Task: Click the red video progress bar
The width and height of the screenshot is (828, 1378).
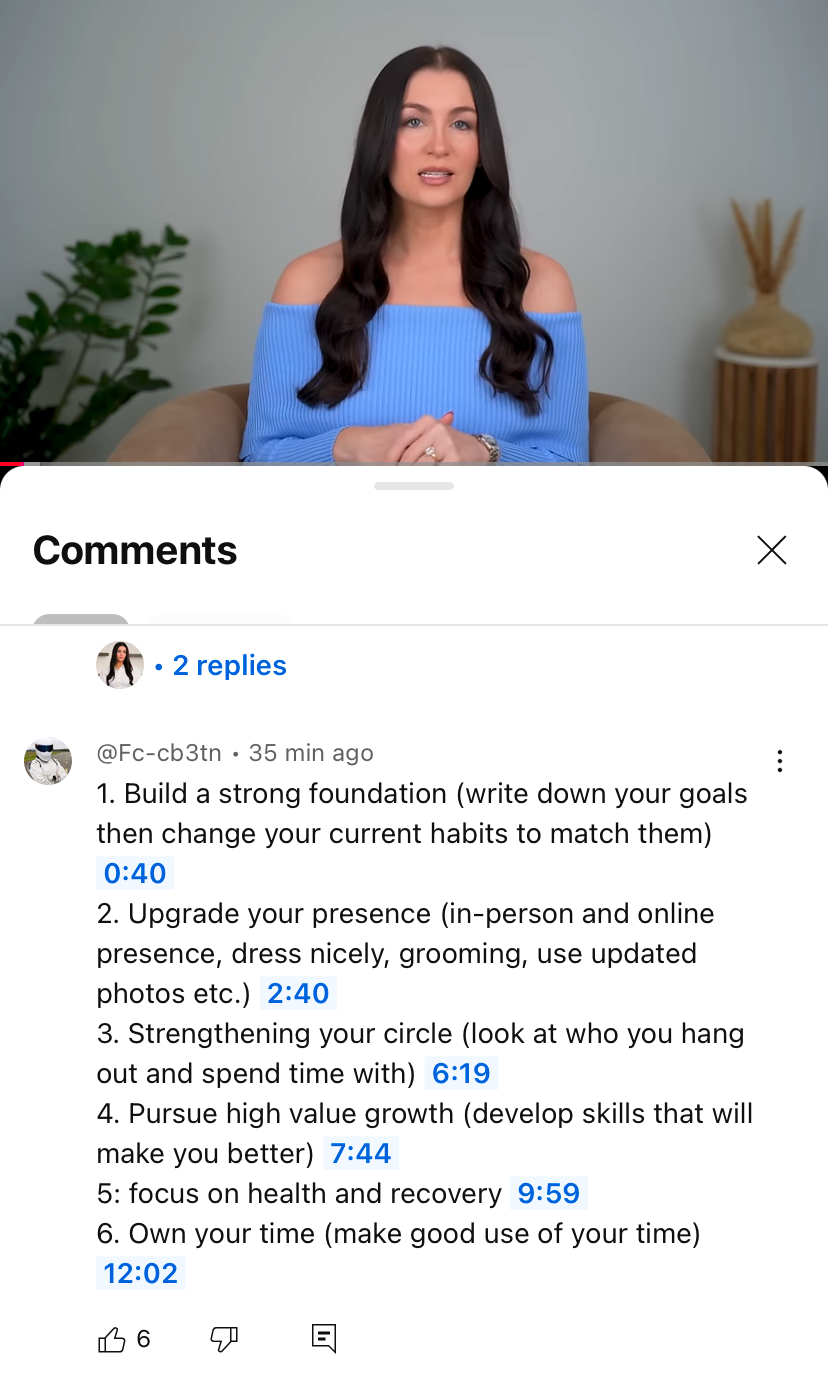Action: point(12,464)
